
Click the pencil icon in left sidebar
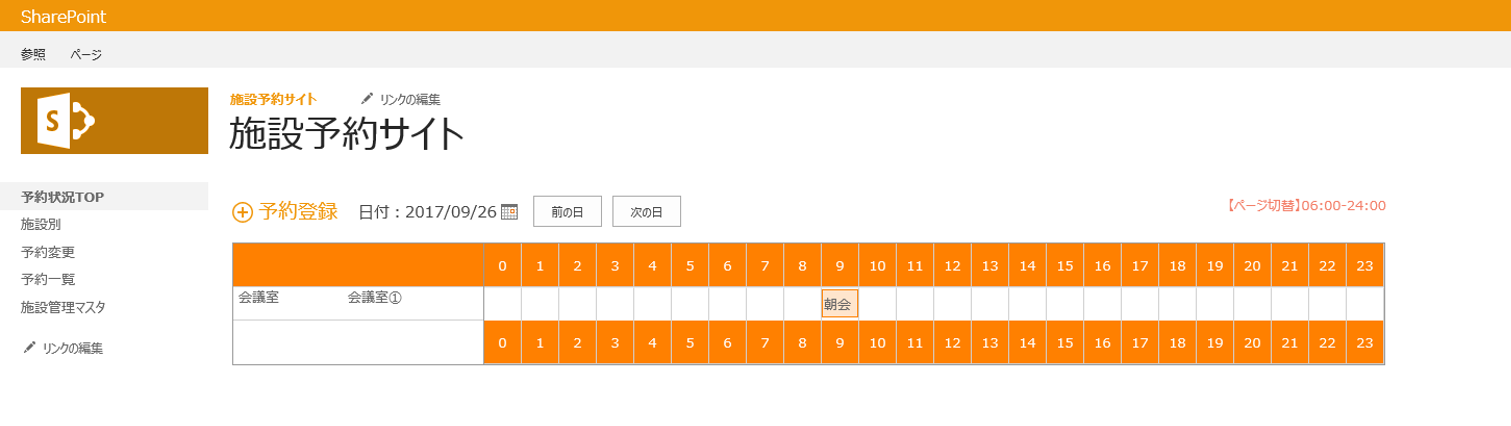[x=30, y=348]
